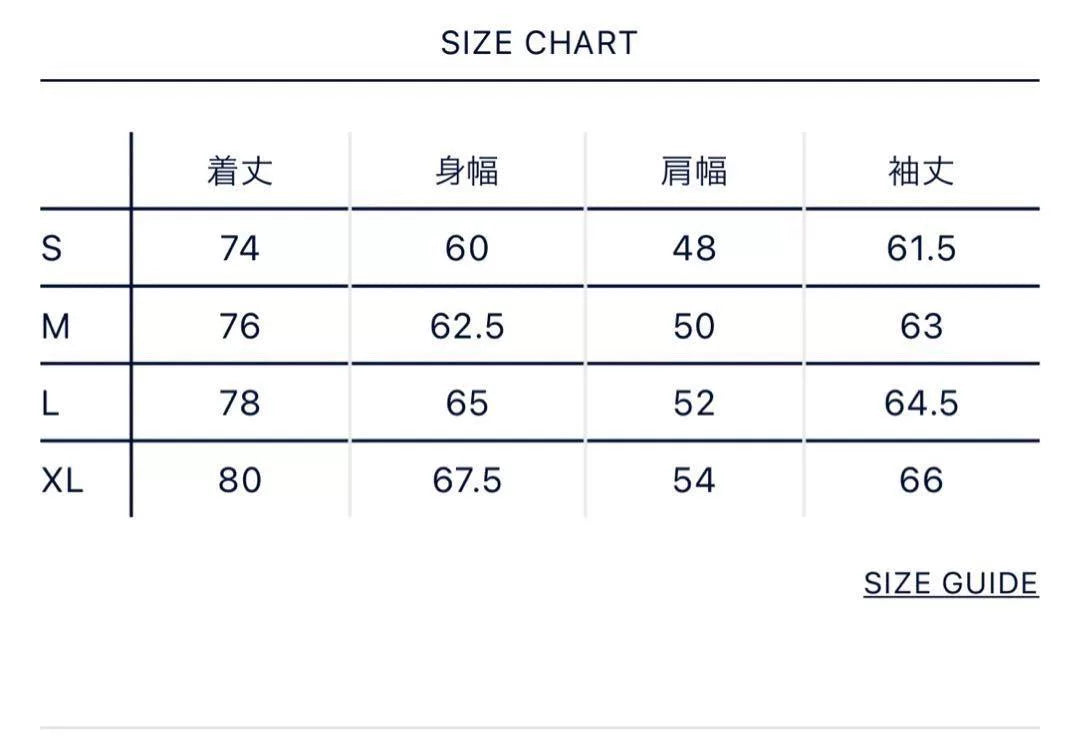Click the 76 length value for M
Viewport: 1080px width, 752px height.
[240, 326]
